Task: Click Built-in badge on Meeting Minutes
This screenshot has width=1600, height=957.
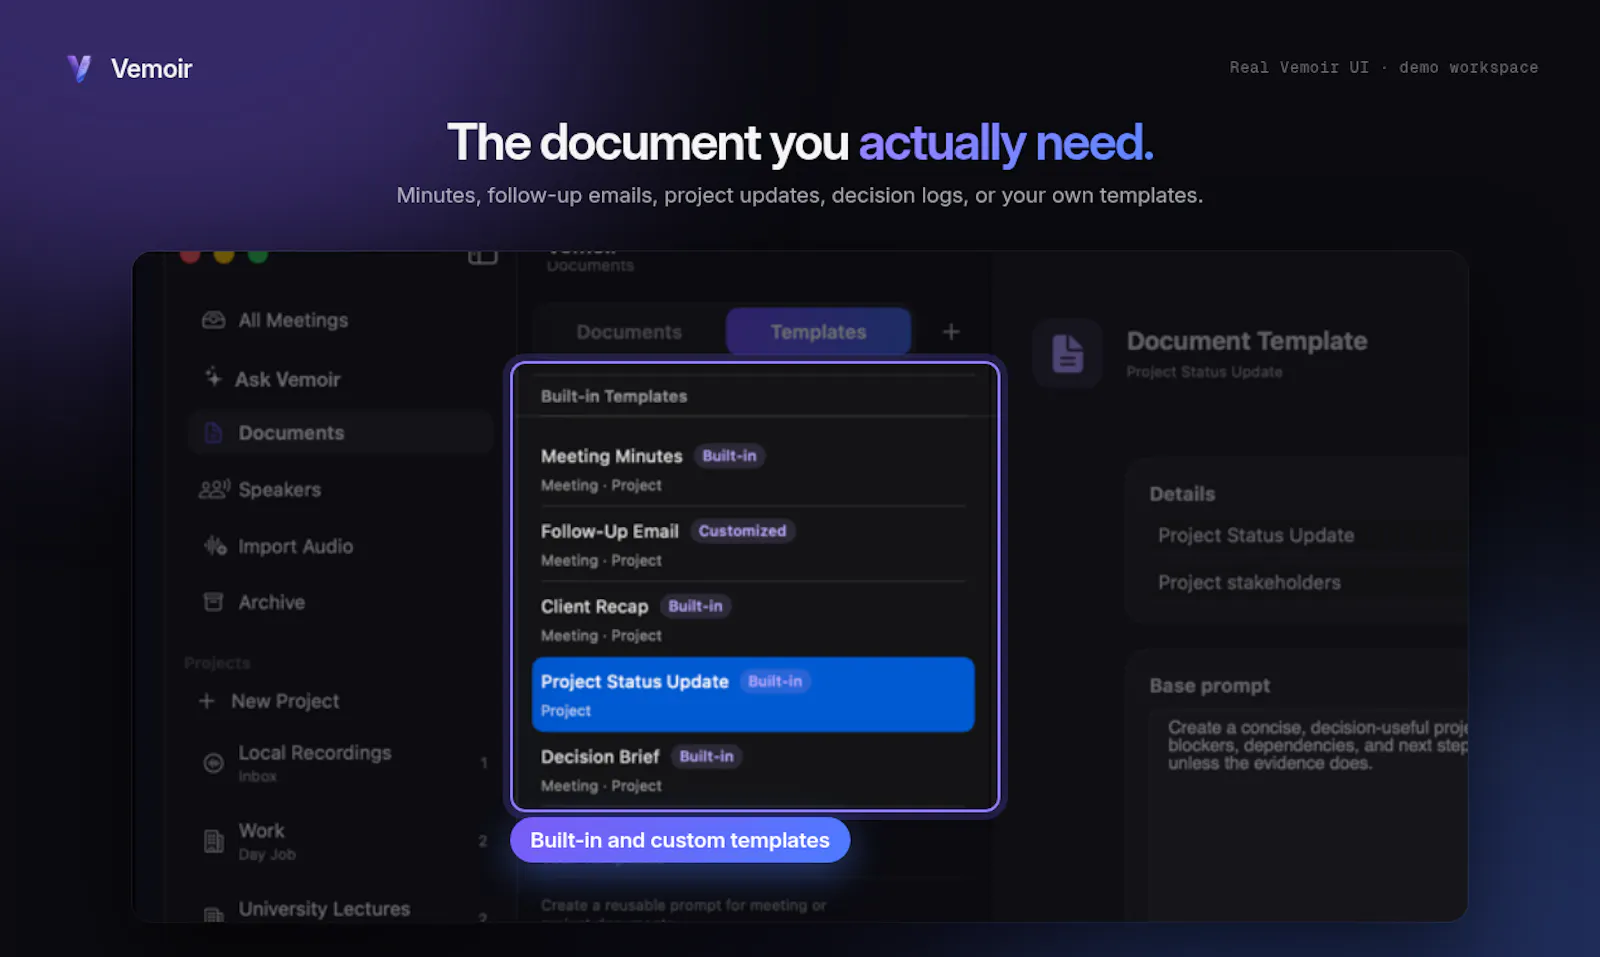Action: 729,456
